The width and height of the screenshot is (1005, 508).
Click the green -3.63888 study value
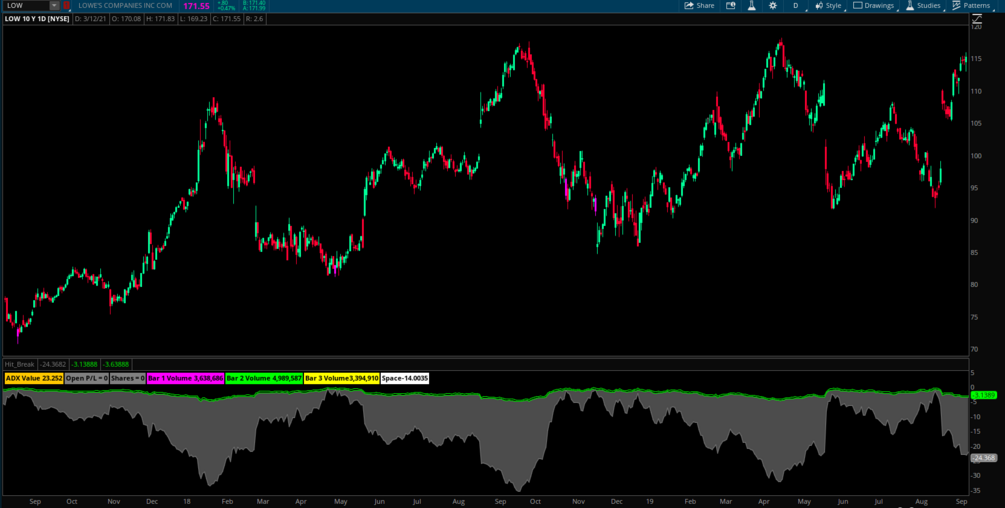click(116, 364)
